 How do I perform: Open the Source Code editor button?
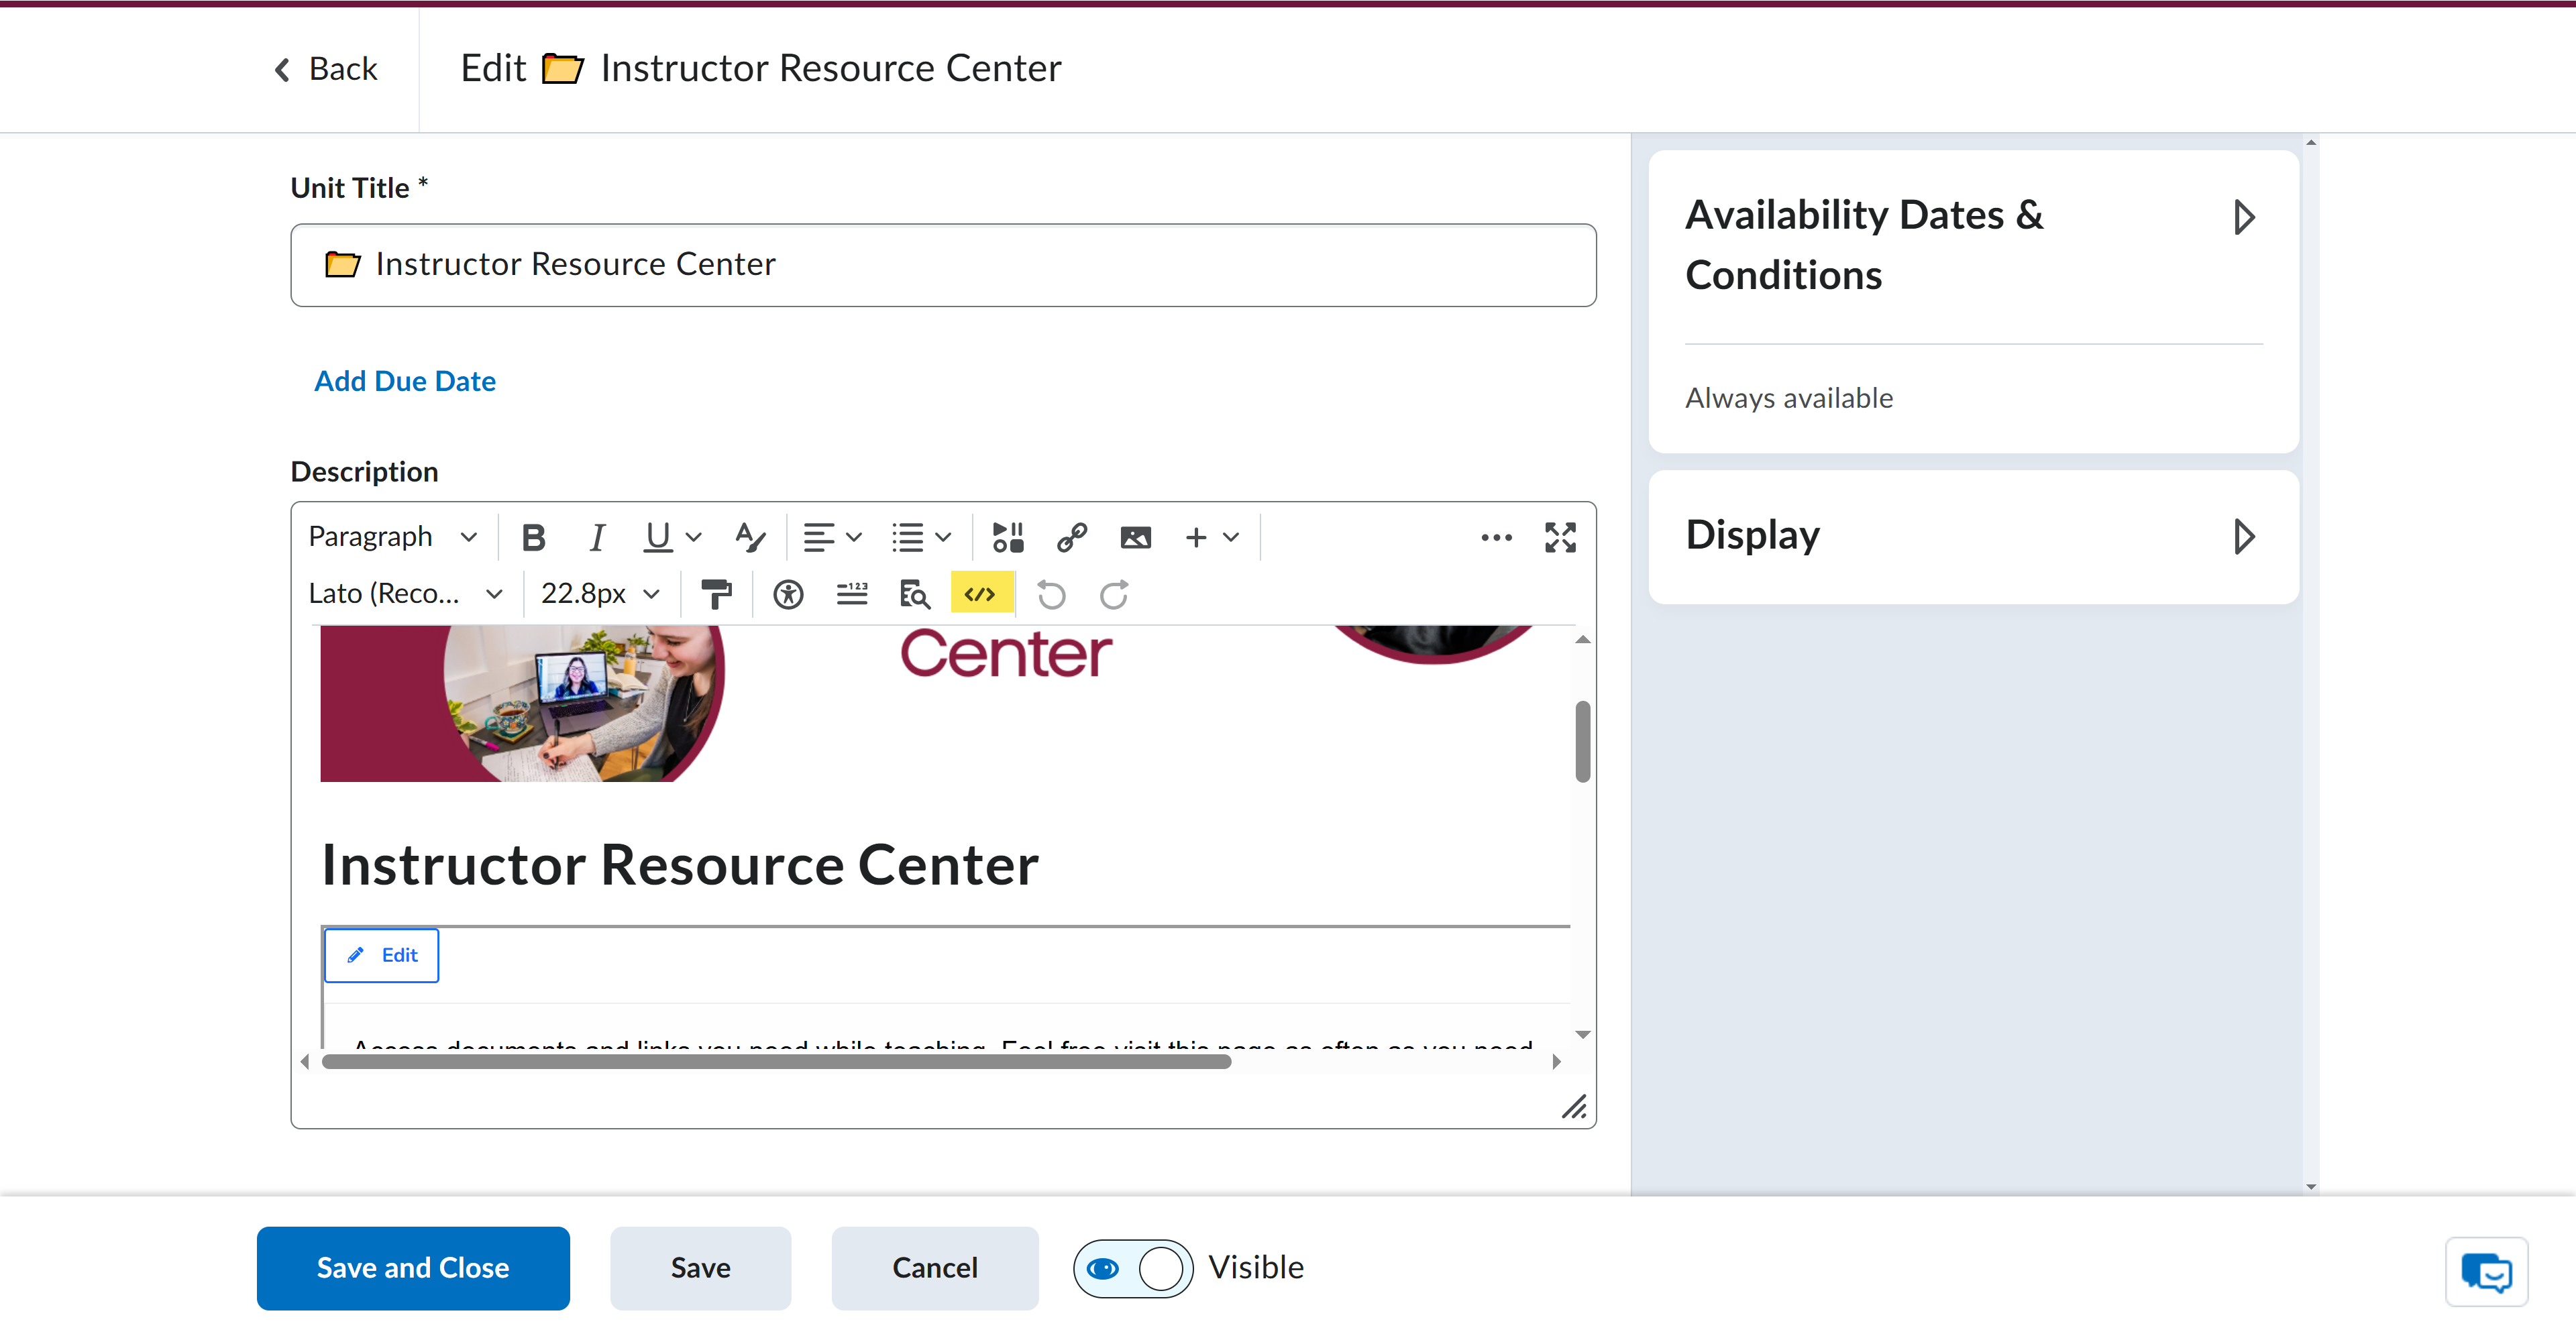[980, 595]
